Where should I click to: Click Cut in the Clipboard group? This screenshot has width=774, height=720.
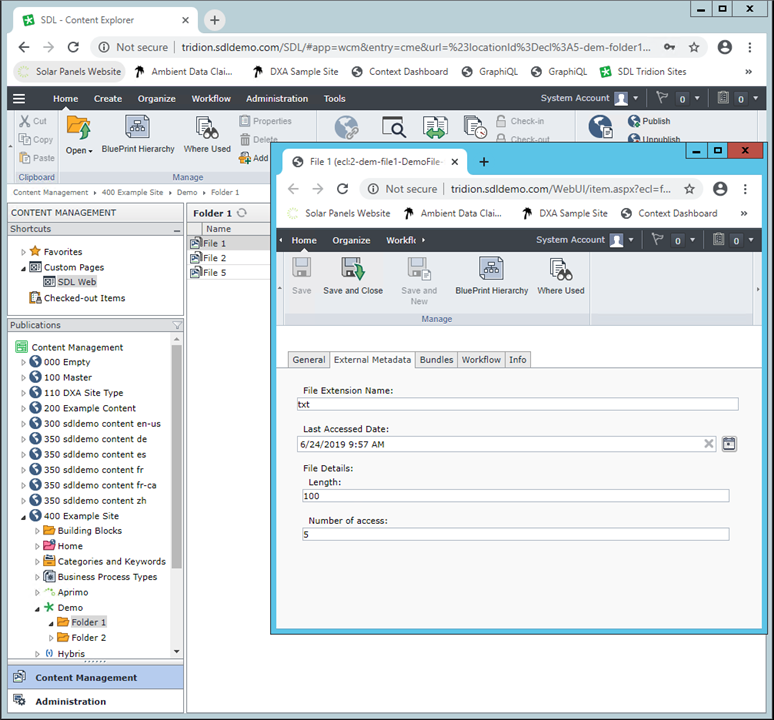point(33,121)
